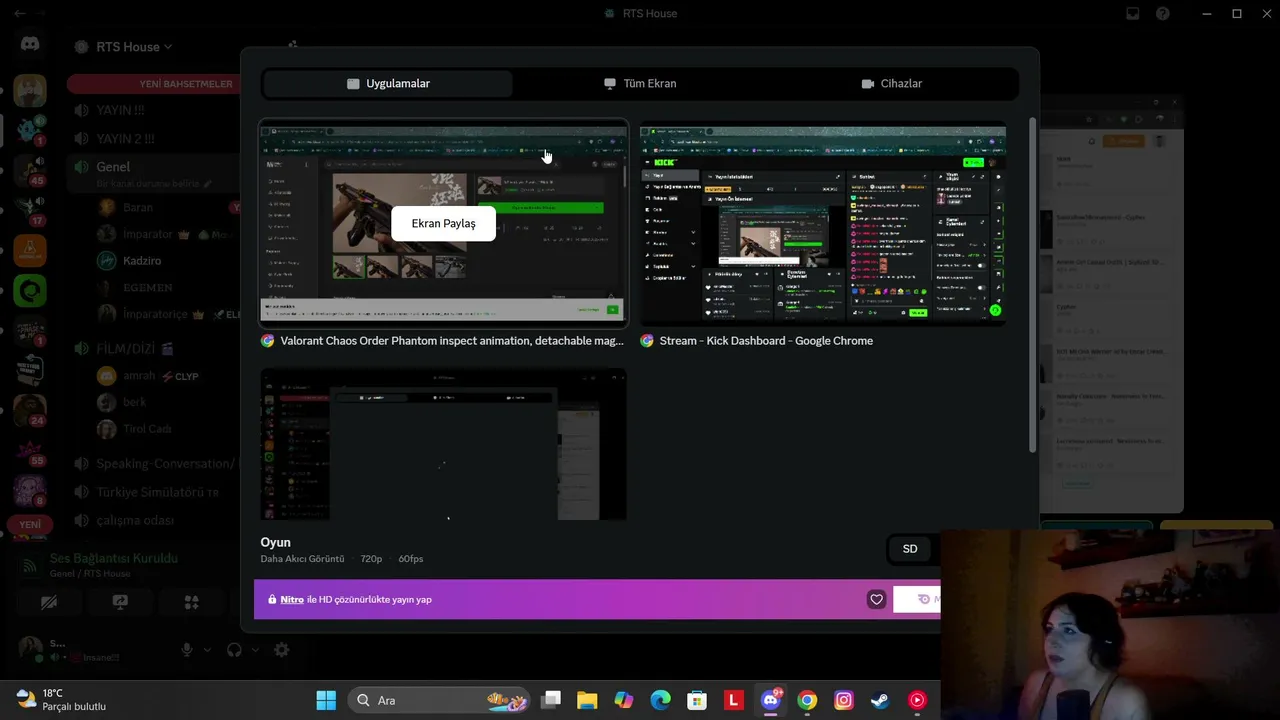The width and height of the screenshot is (1280, 720).
Task: Open Instagram from the taskbar
Action: pyautogui.click(x=844, y=700)
